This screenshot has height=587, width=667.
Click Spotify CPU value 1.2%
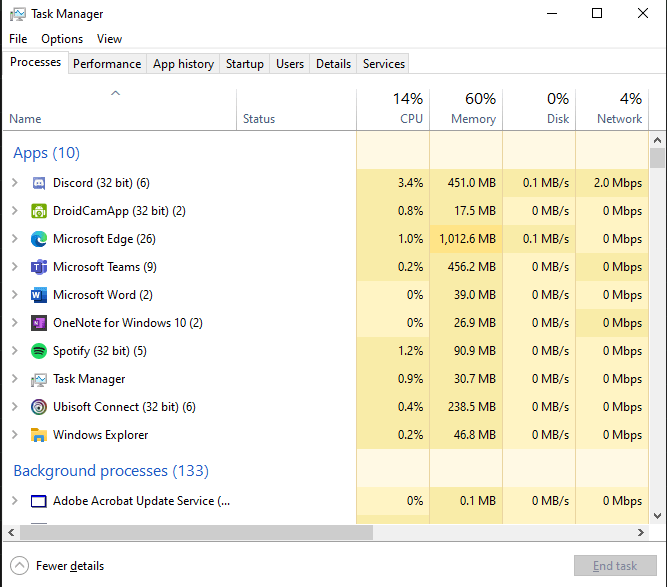point(410,351)
